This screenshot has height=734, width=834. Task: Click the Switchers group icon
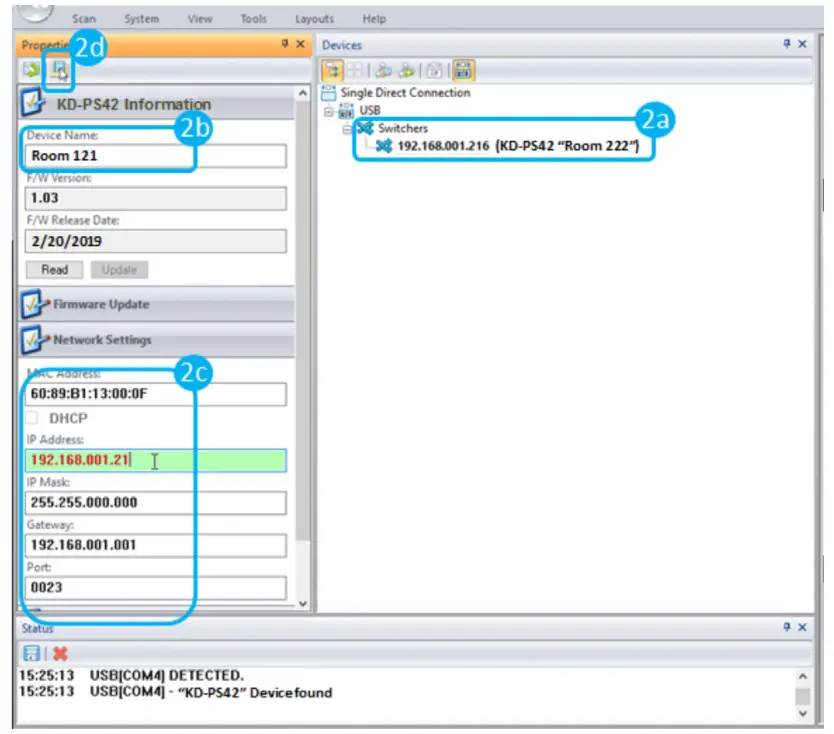pos(365,128)
